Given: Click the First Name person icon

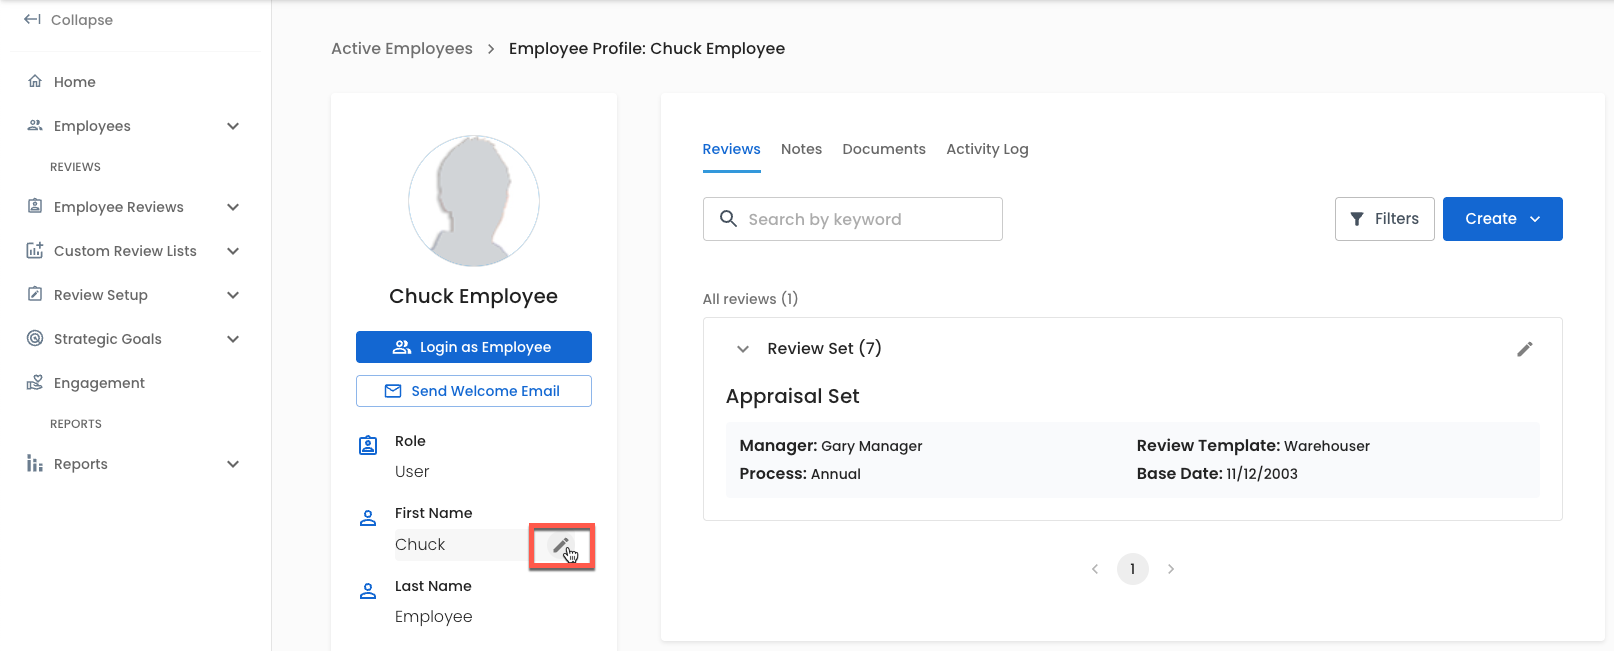Looking at the screenshot, I should 368,518.
